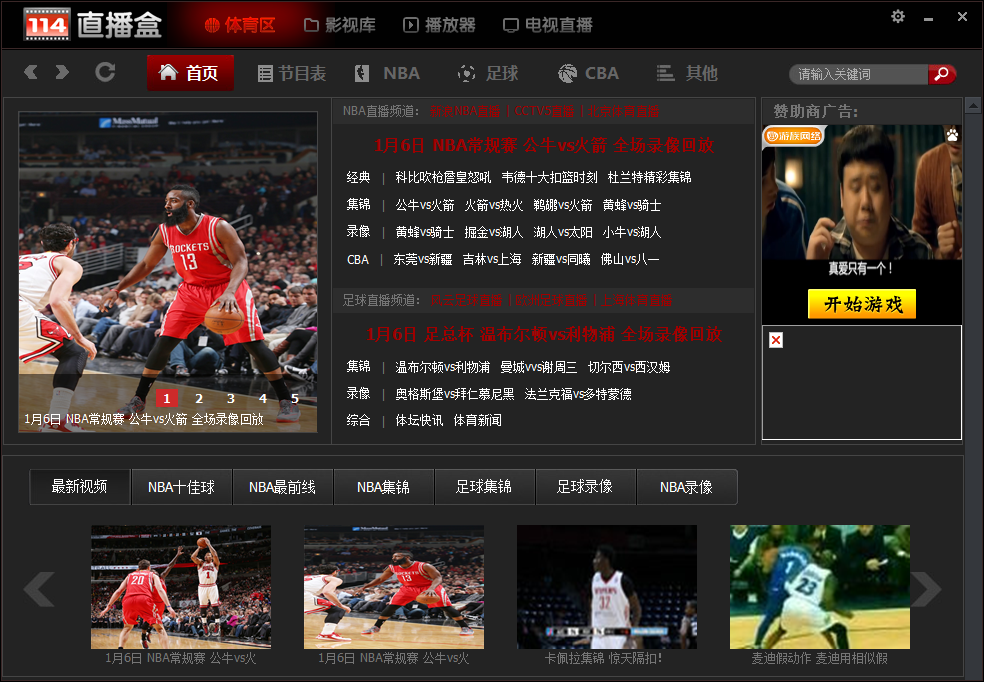Screen dimensions: 984x682
Task: Open 奥格斯堡vs拜仁慕尼黑 recording link
Action: (455, 394)
